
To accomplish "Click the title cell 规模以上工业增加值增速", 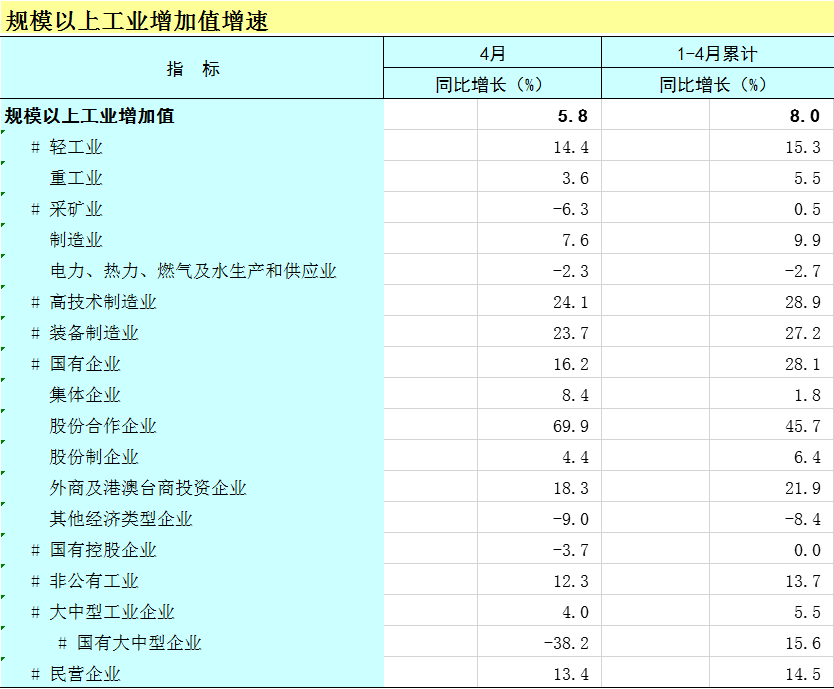I will (x=138, y=21).
